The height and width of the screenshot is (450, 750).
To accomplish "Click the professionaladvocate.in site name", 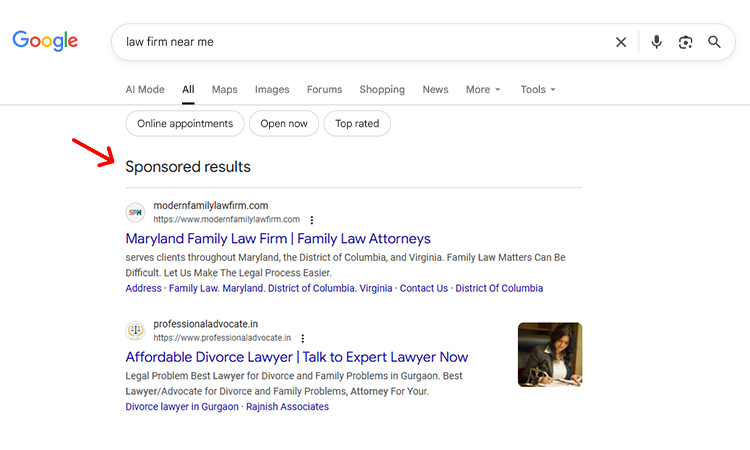I will pos(206,324).
